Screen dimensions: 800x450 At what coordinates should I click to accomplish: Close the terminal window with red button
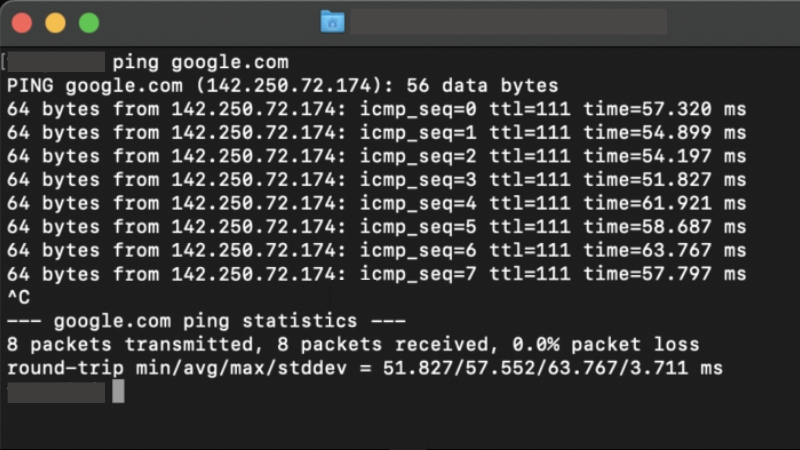point(22,23)
